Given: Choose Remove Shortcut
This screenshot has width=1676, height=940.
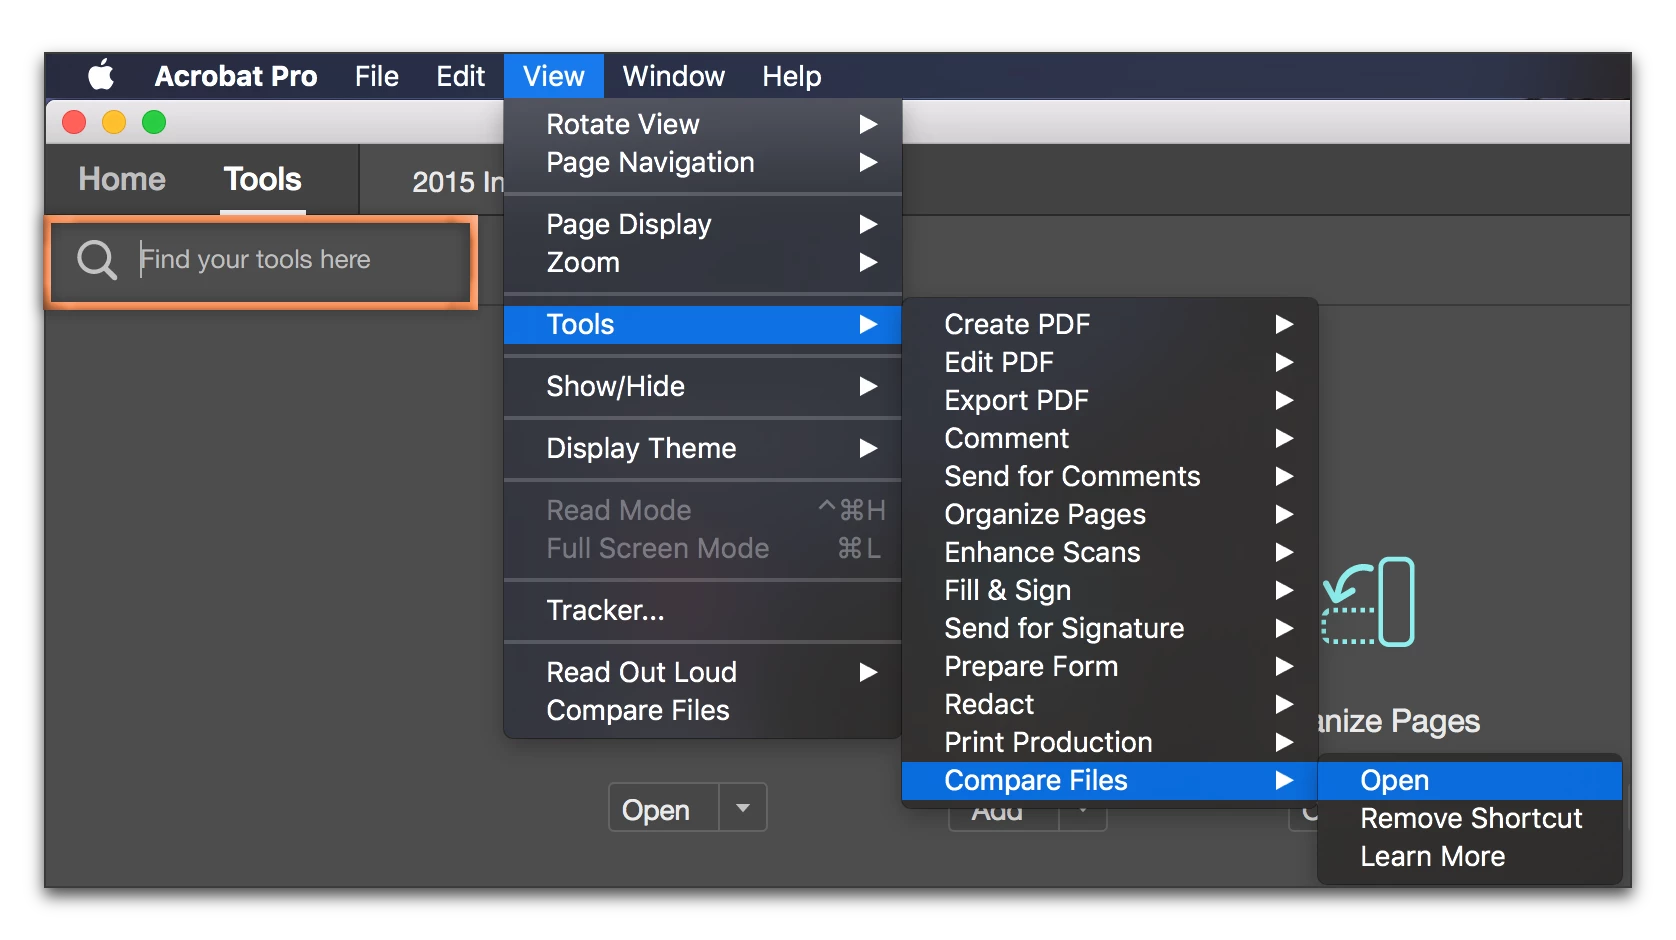Looking at the screenshot, I should click(x=1470, y=818).
